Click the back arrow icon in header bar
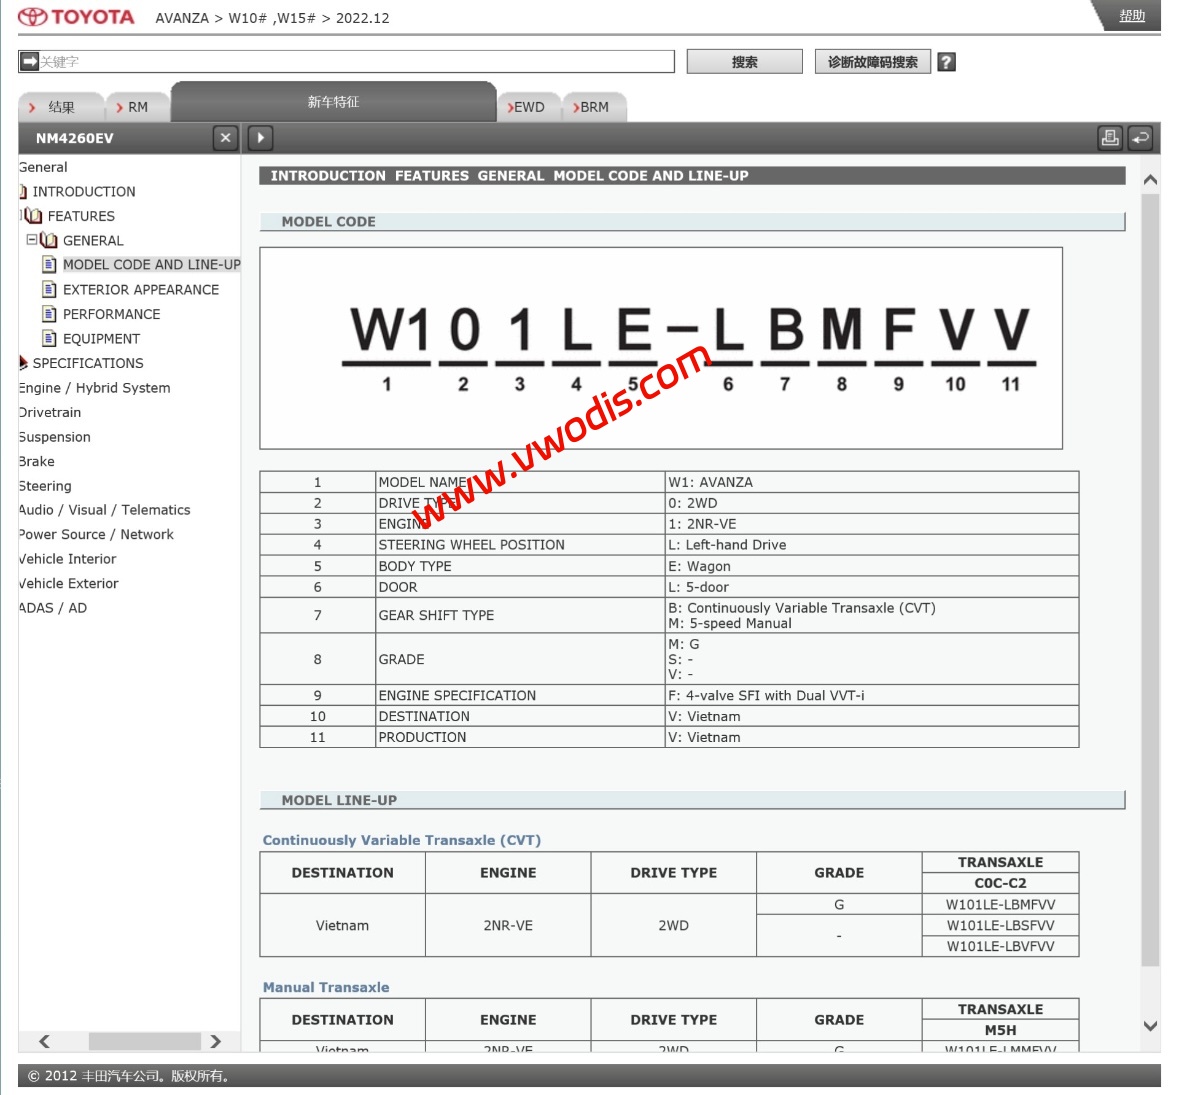The height and width of the screenshot is (1095, 1179). pos(1140,138)
